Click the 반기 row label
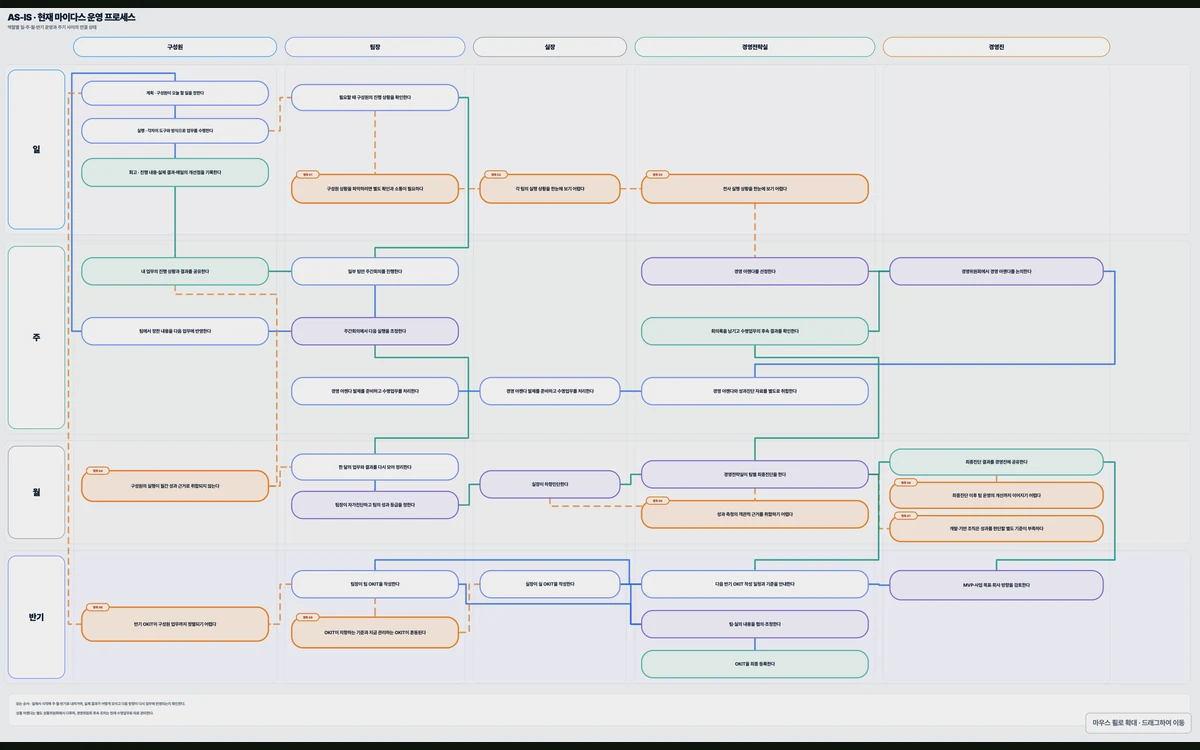 (37, 618)
